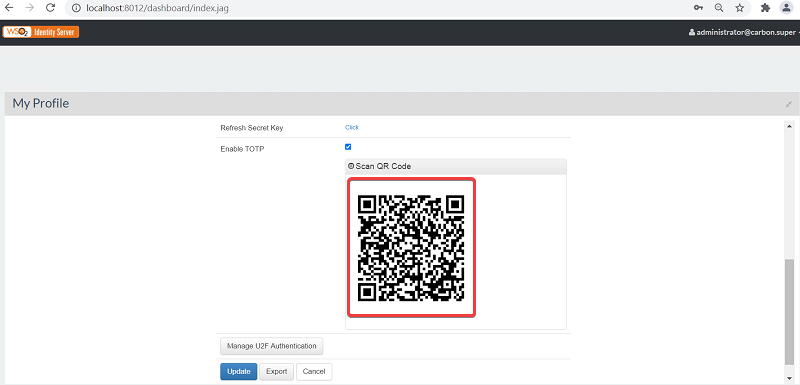
Task: Bookmark this page with the star icon
Action: [x=740, y=8]
